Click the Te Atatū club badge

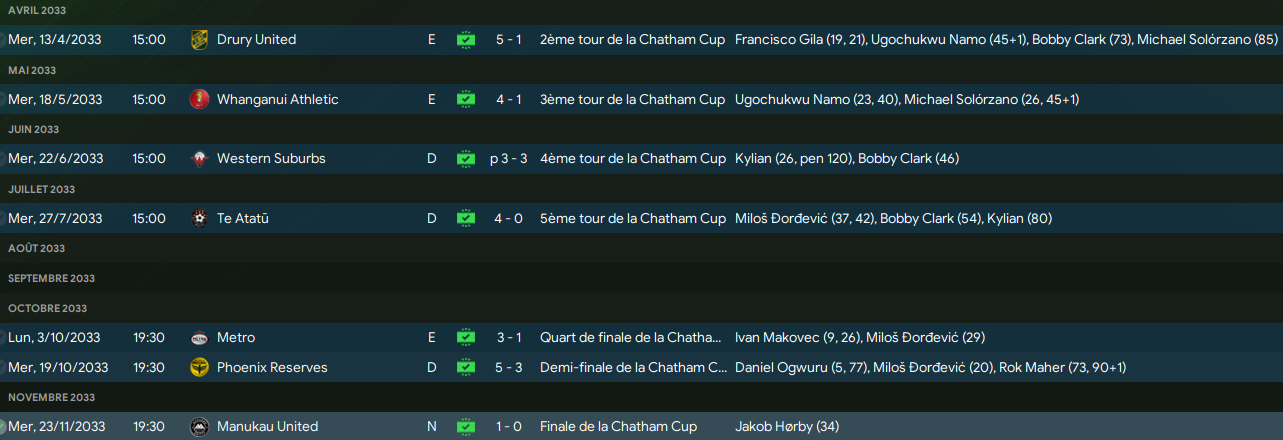199,218
